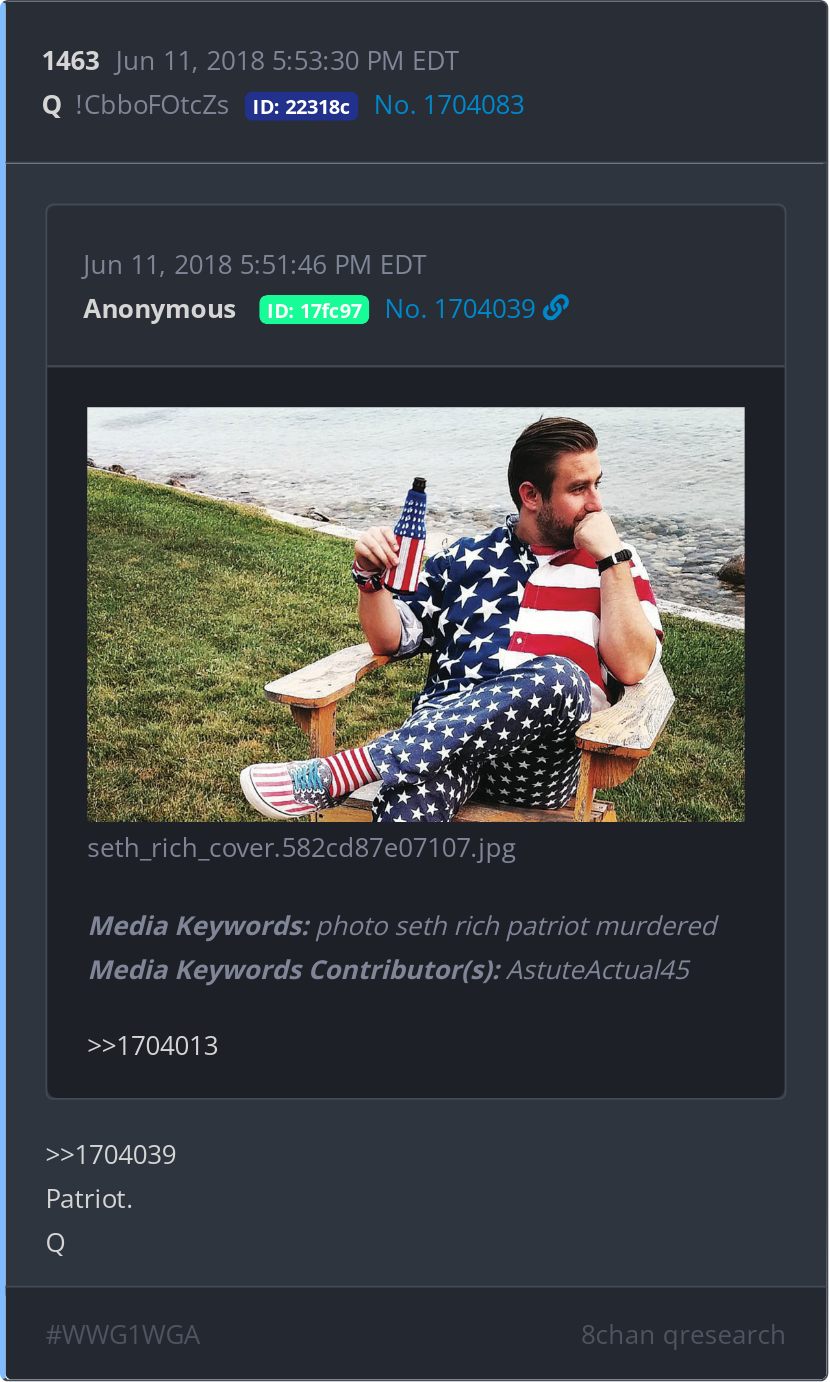Viewport: 830px width, 1382px height.
Task: Follow the >>1704013 reply reference
Action: pyautogui.click(x=153, y=1046)
